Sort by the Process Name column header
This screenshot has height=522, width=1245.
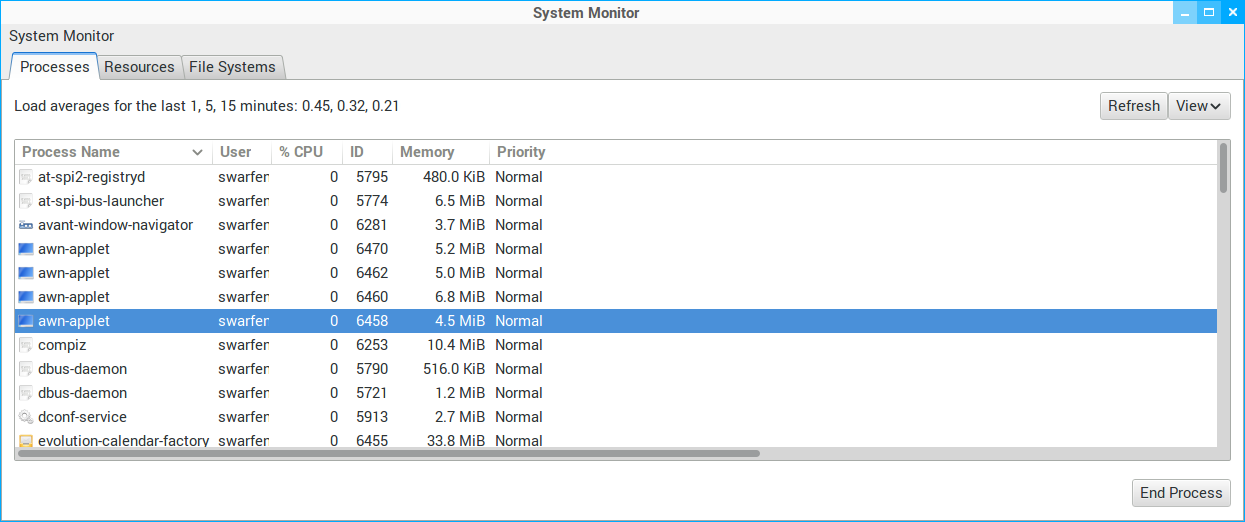(112, 152)
